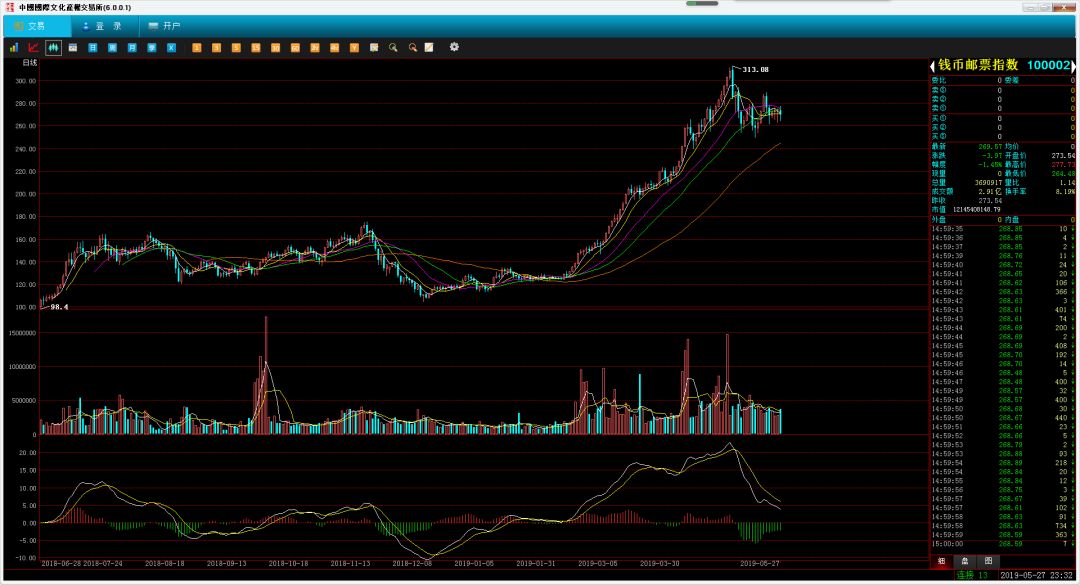
Task: Go to next instrument with right arrow
Action: 1073,66
